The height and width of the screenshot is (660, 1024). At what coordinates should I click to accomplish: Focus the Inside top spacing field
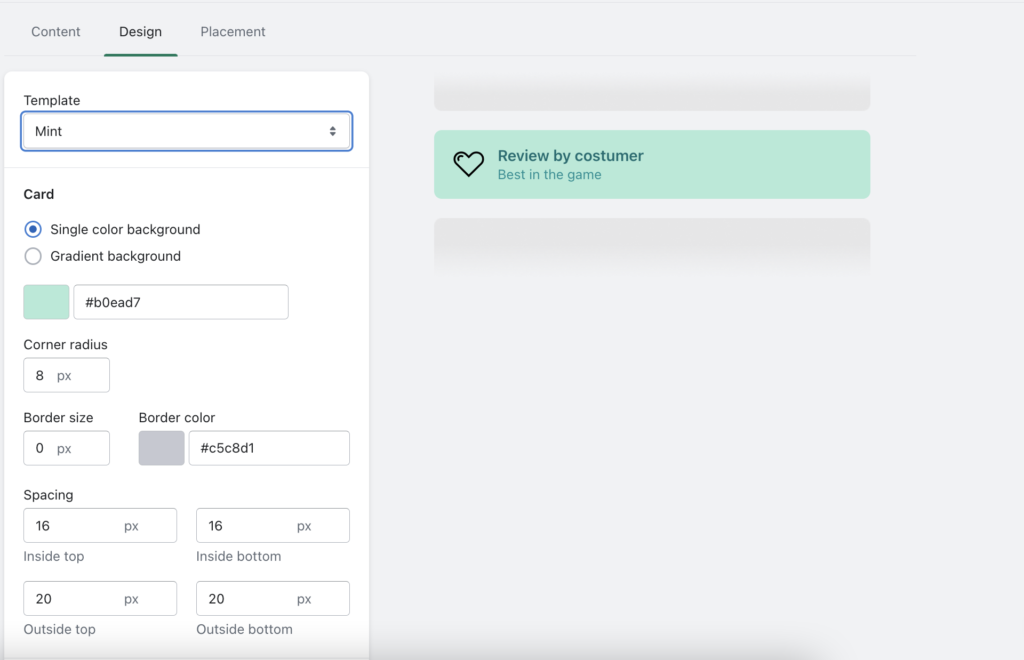99,525
